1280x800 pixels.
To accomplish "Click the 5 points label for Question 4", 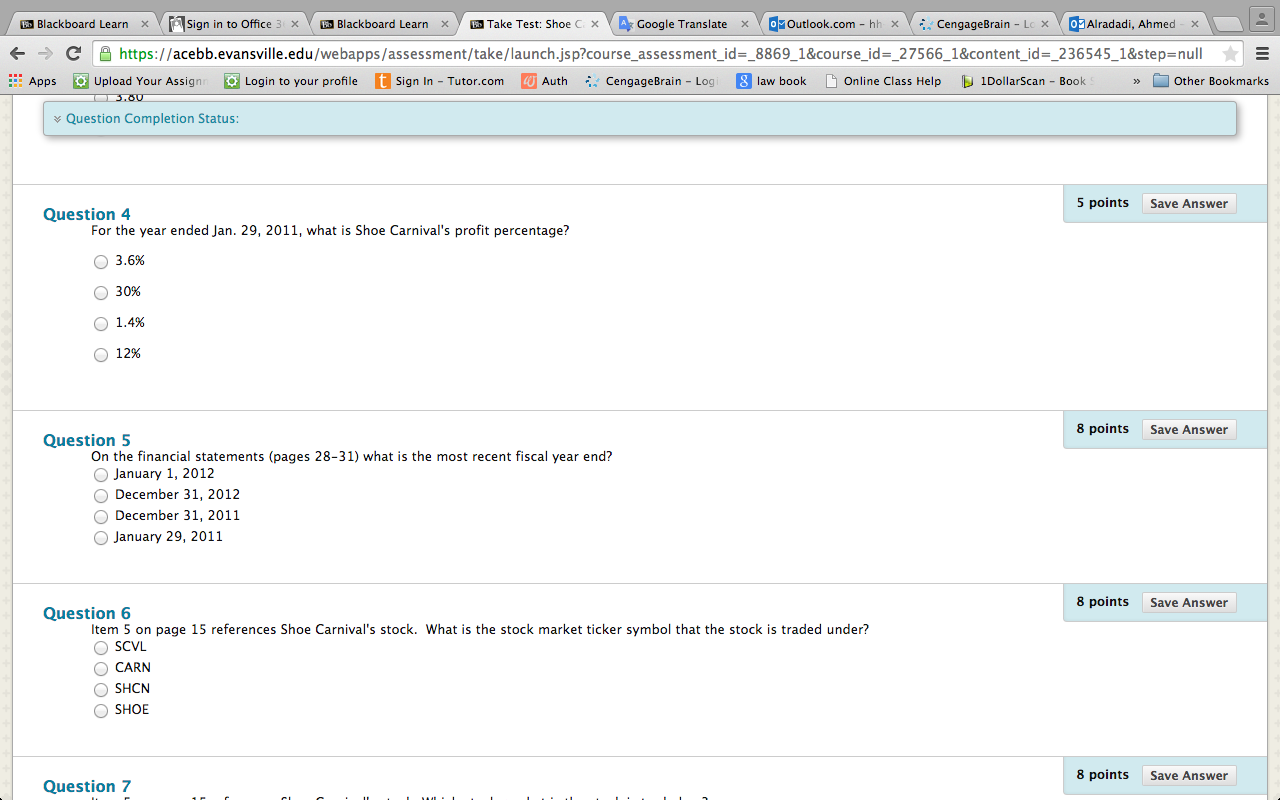I will click(x=1103, y=203).
